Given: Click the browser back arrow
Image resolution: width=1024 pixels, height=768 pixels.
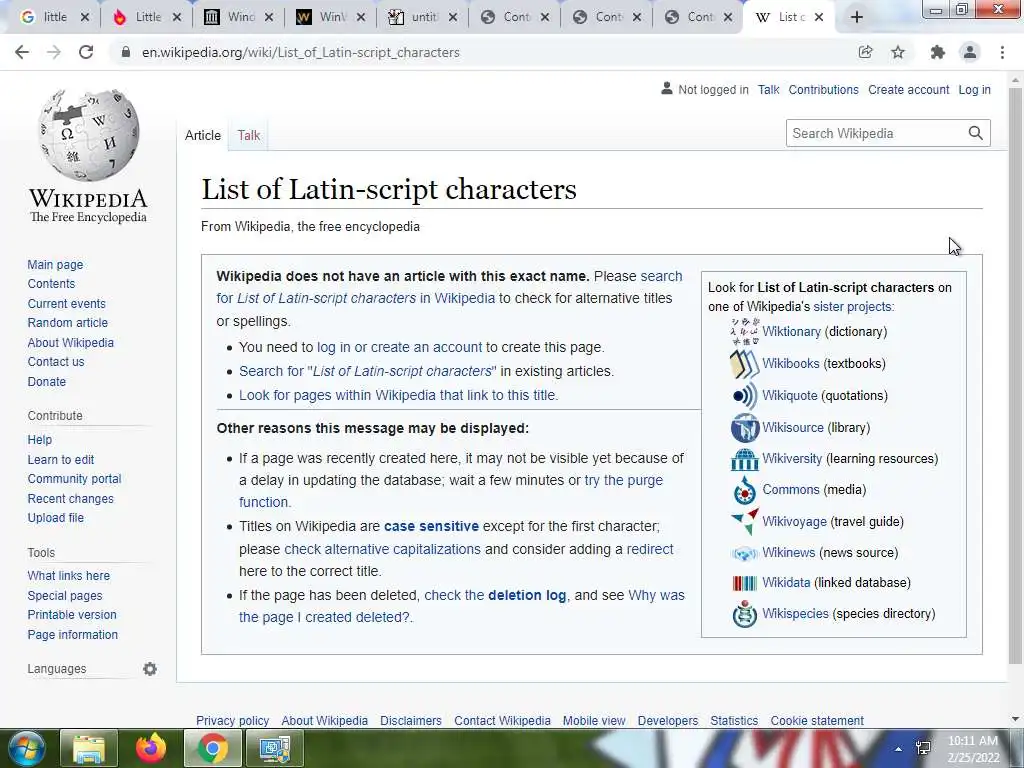Looking at the screenshot, I should point(22,52).
